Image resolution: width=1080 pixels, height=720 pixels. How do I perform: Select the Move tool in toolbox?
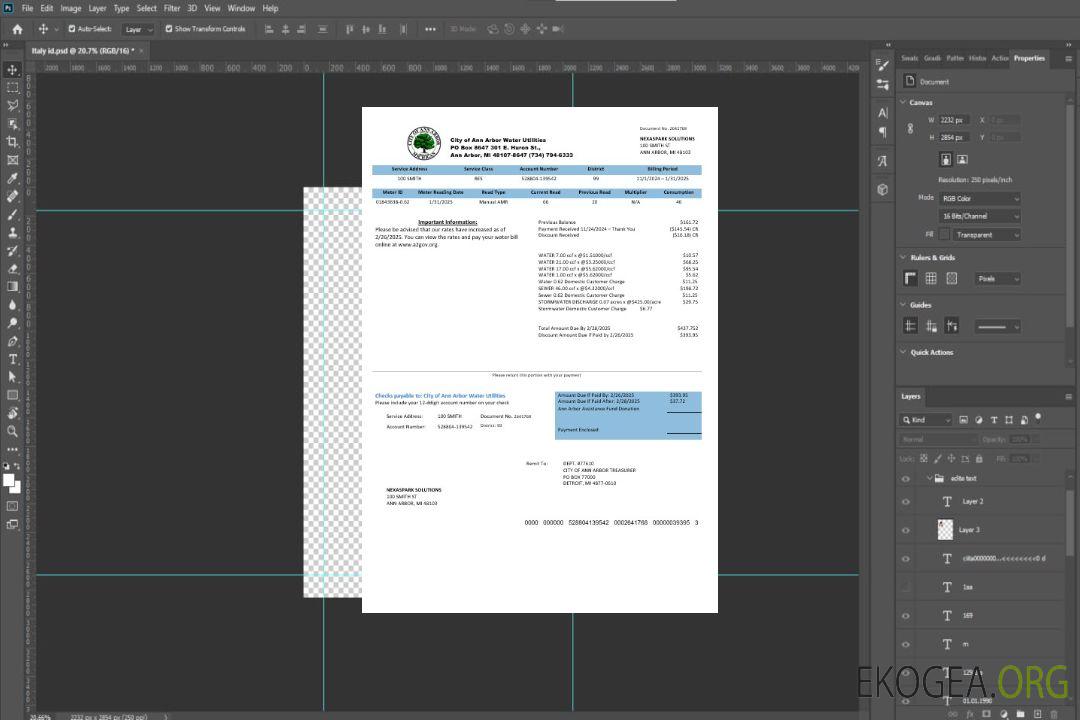12,70
